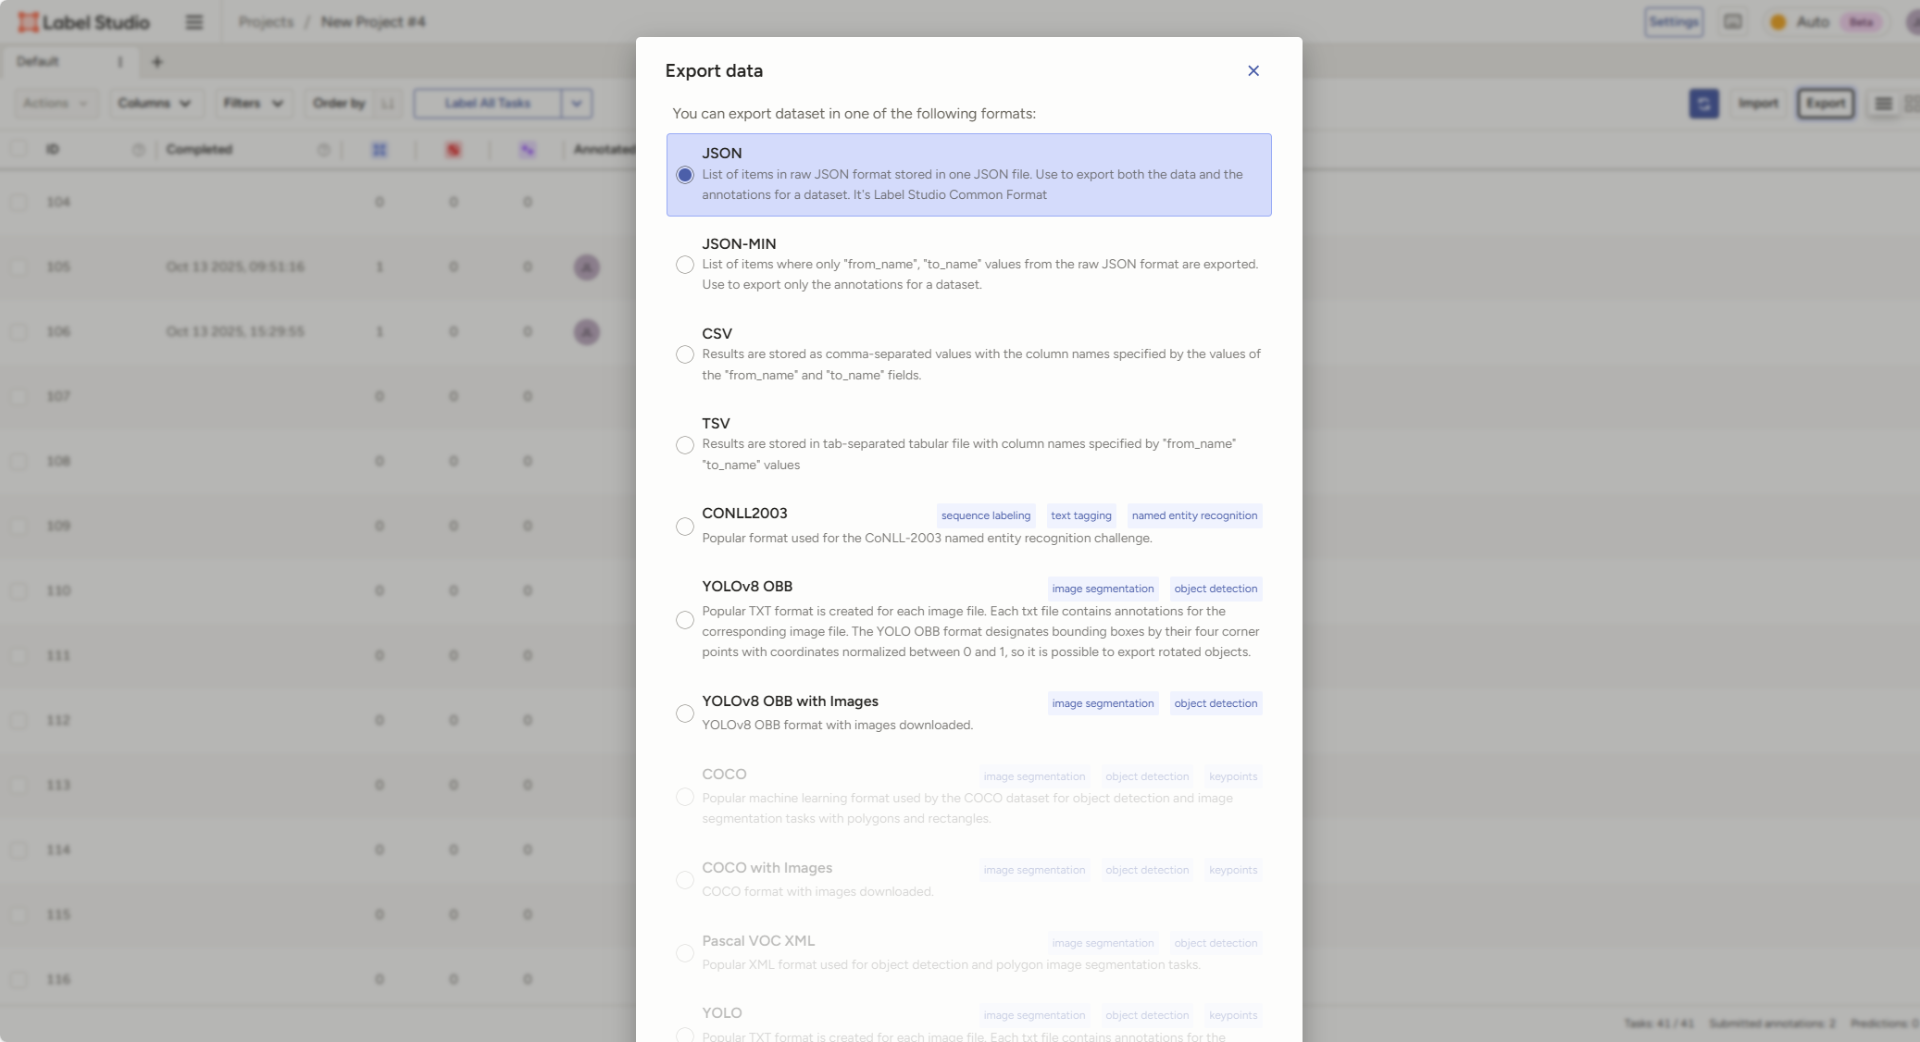Viewport: 1920px width, 1042px height.
Task: Close the Export data dialog
Action: tap(1253, 71)
